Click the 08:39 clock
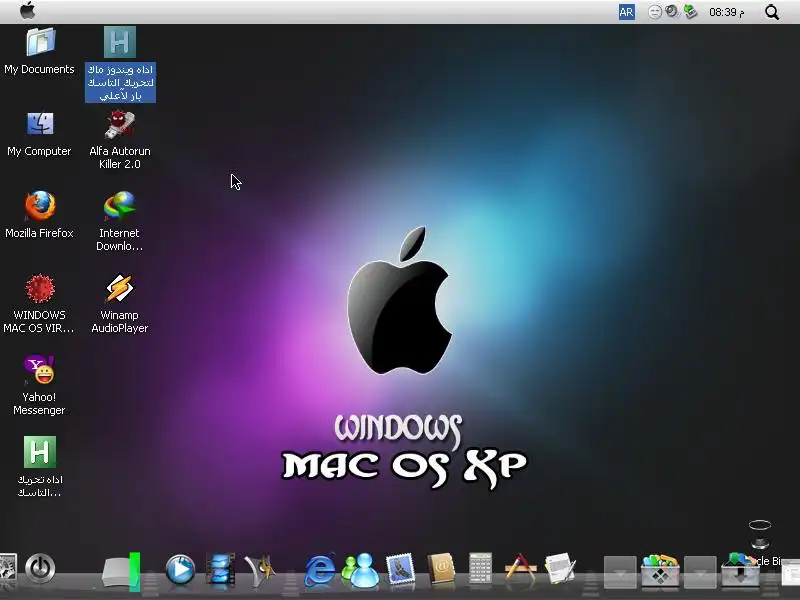Screen dimensions: 800x600 [x=727, y=12]
